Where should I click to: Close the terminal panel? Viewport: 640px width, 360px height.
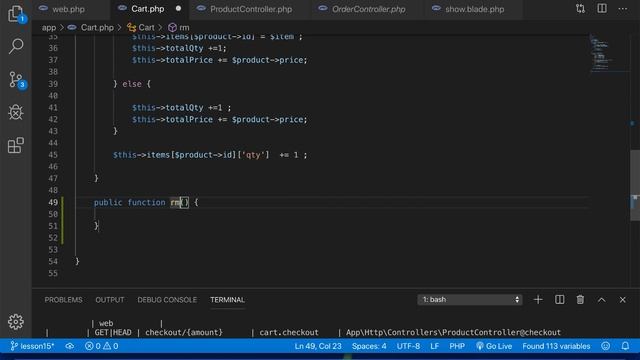pos(622,300)
